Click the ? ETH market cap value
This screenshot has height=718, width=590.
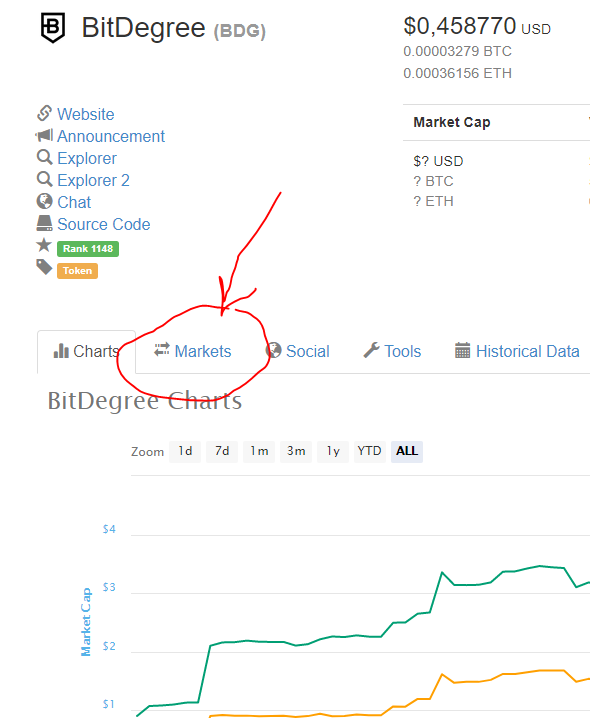(433, 201)
